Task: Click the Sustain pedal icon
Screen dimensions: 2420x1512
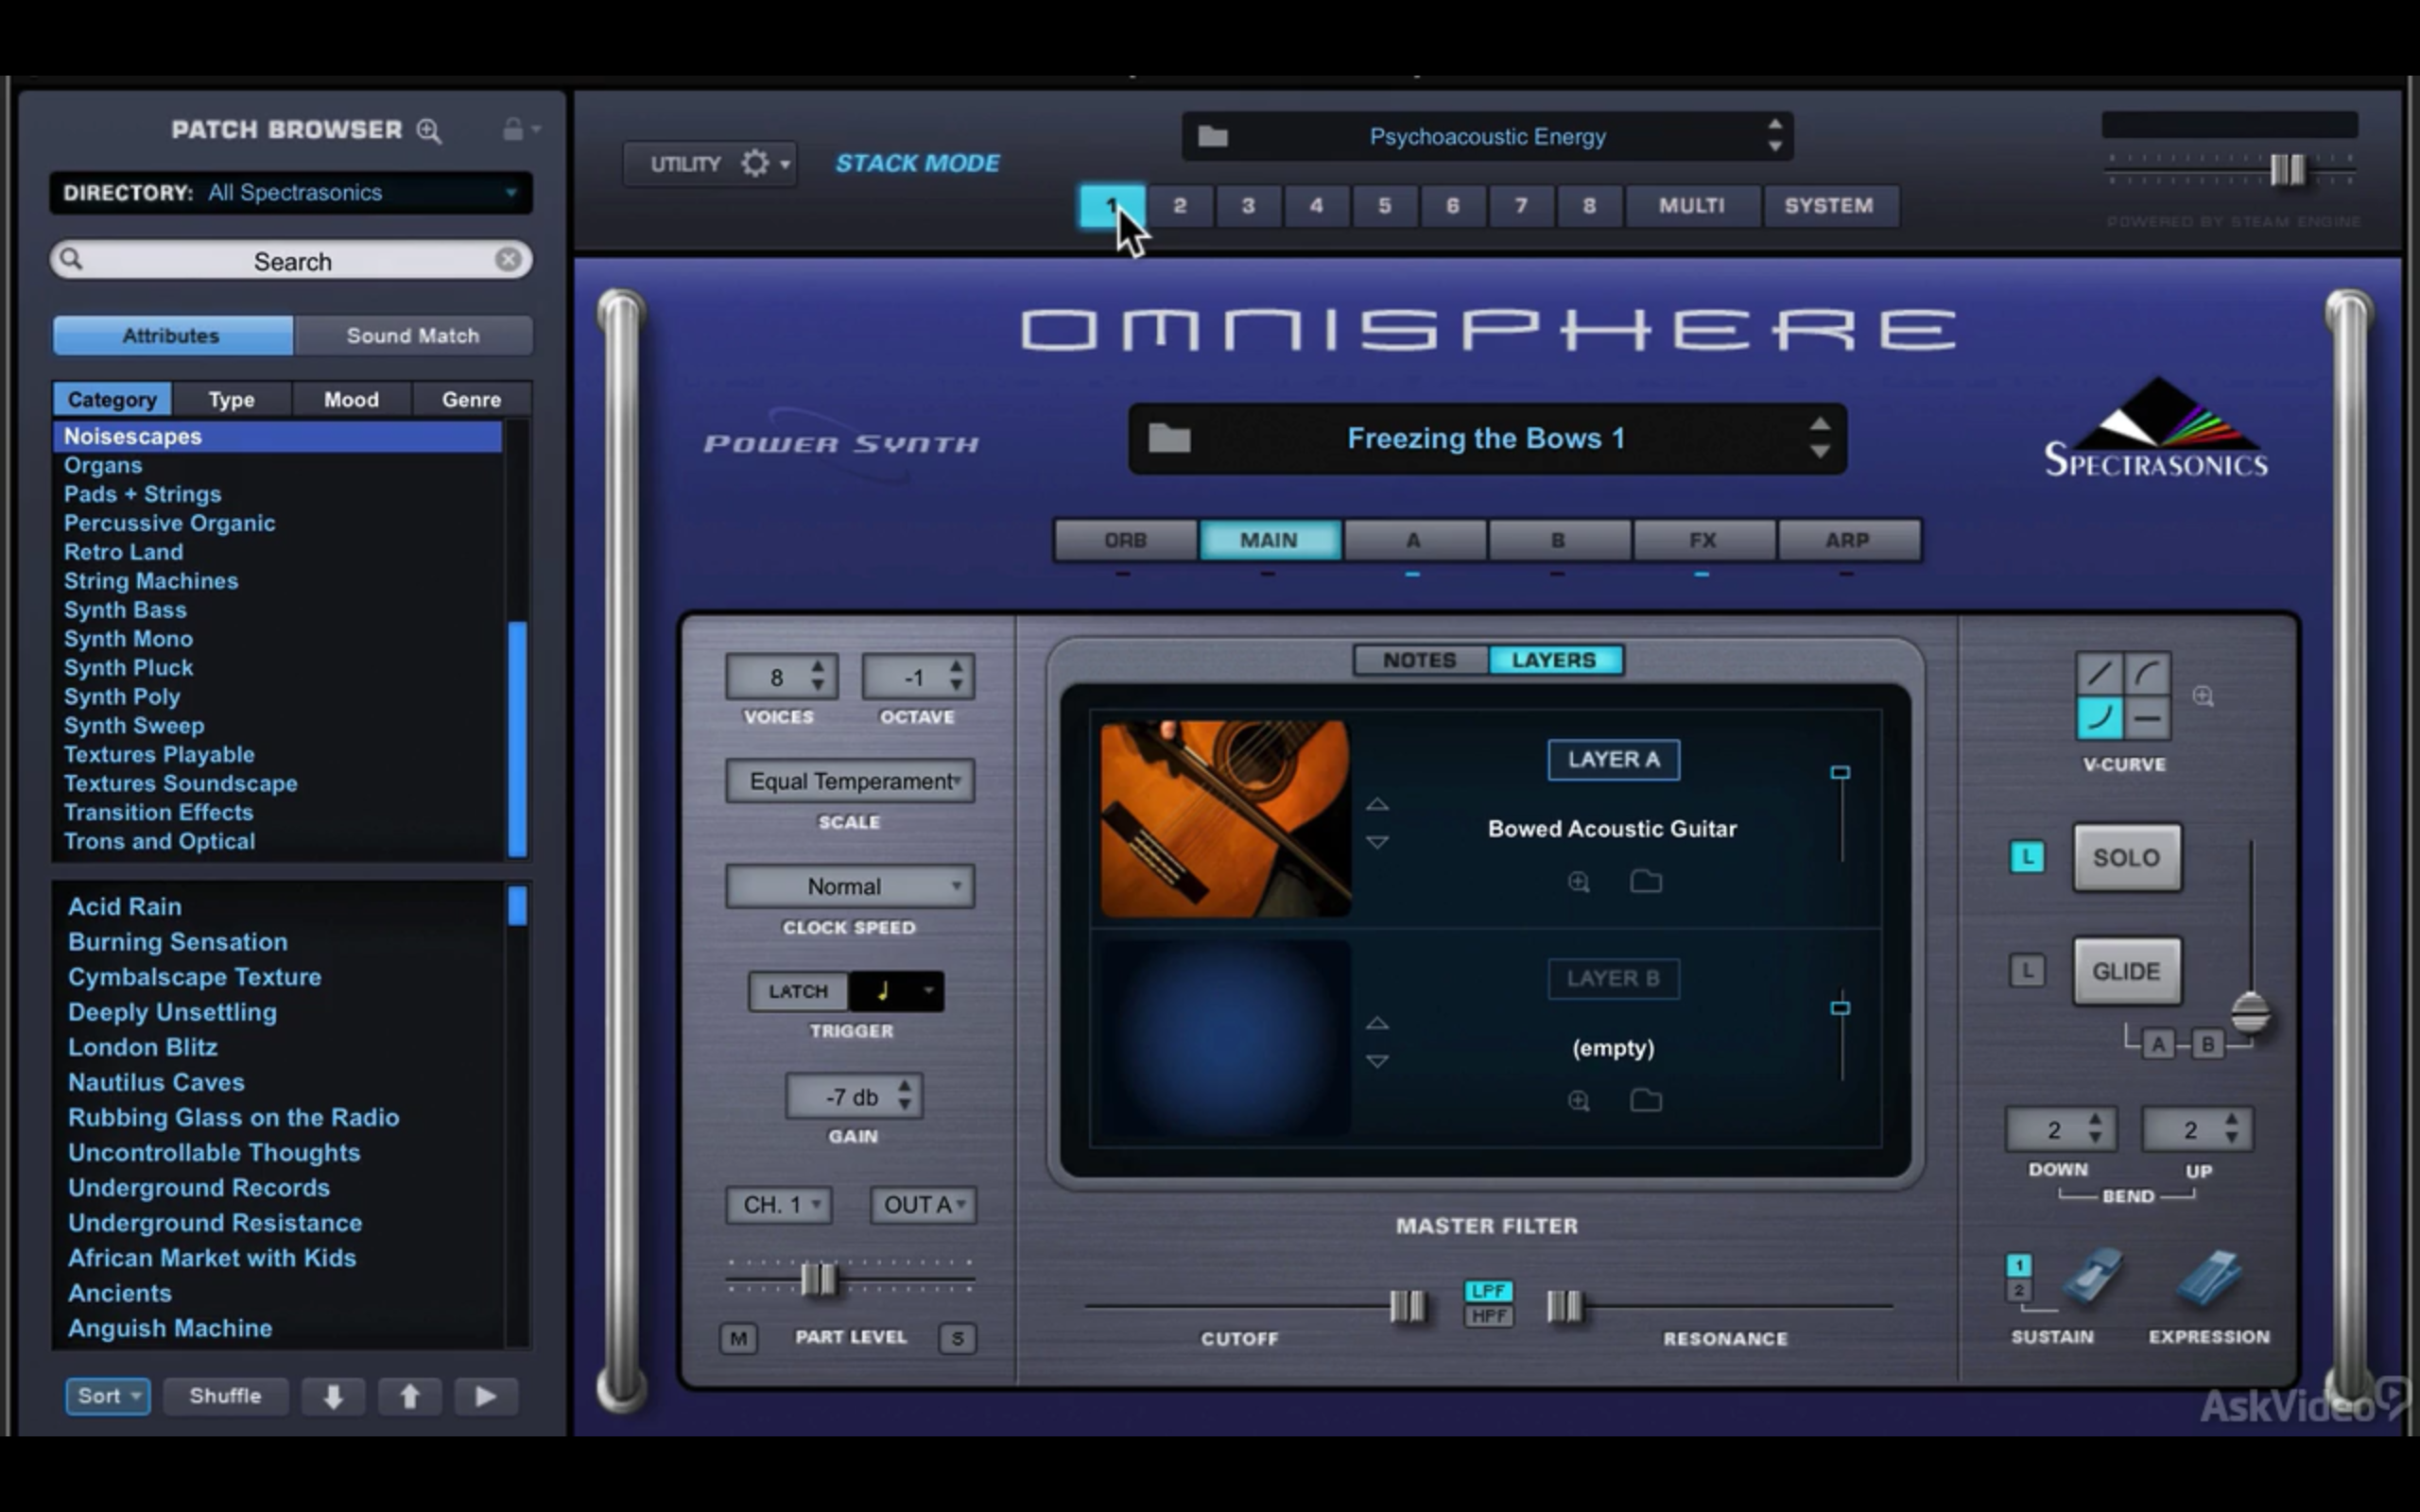Action: (2091, 1278)
